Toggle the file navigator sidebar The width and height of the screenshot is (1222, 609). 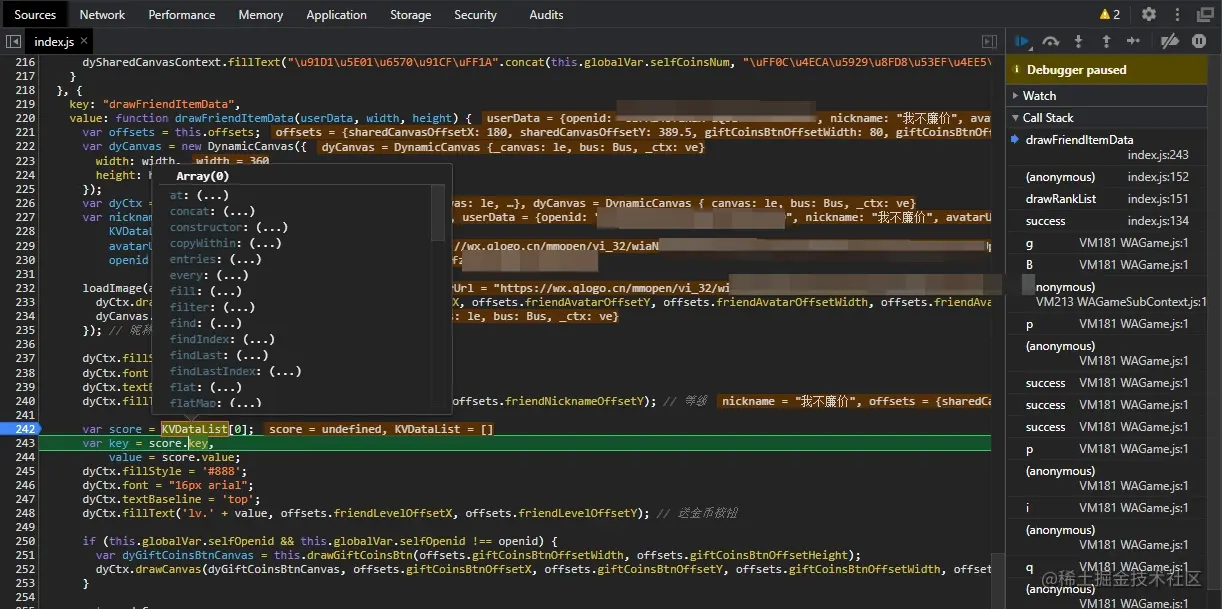click(13, 41)
